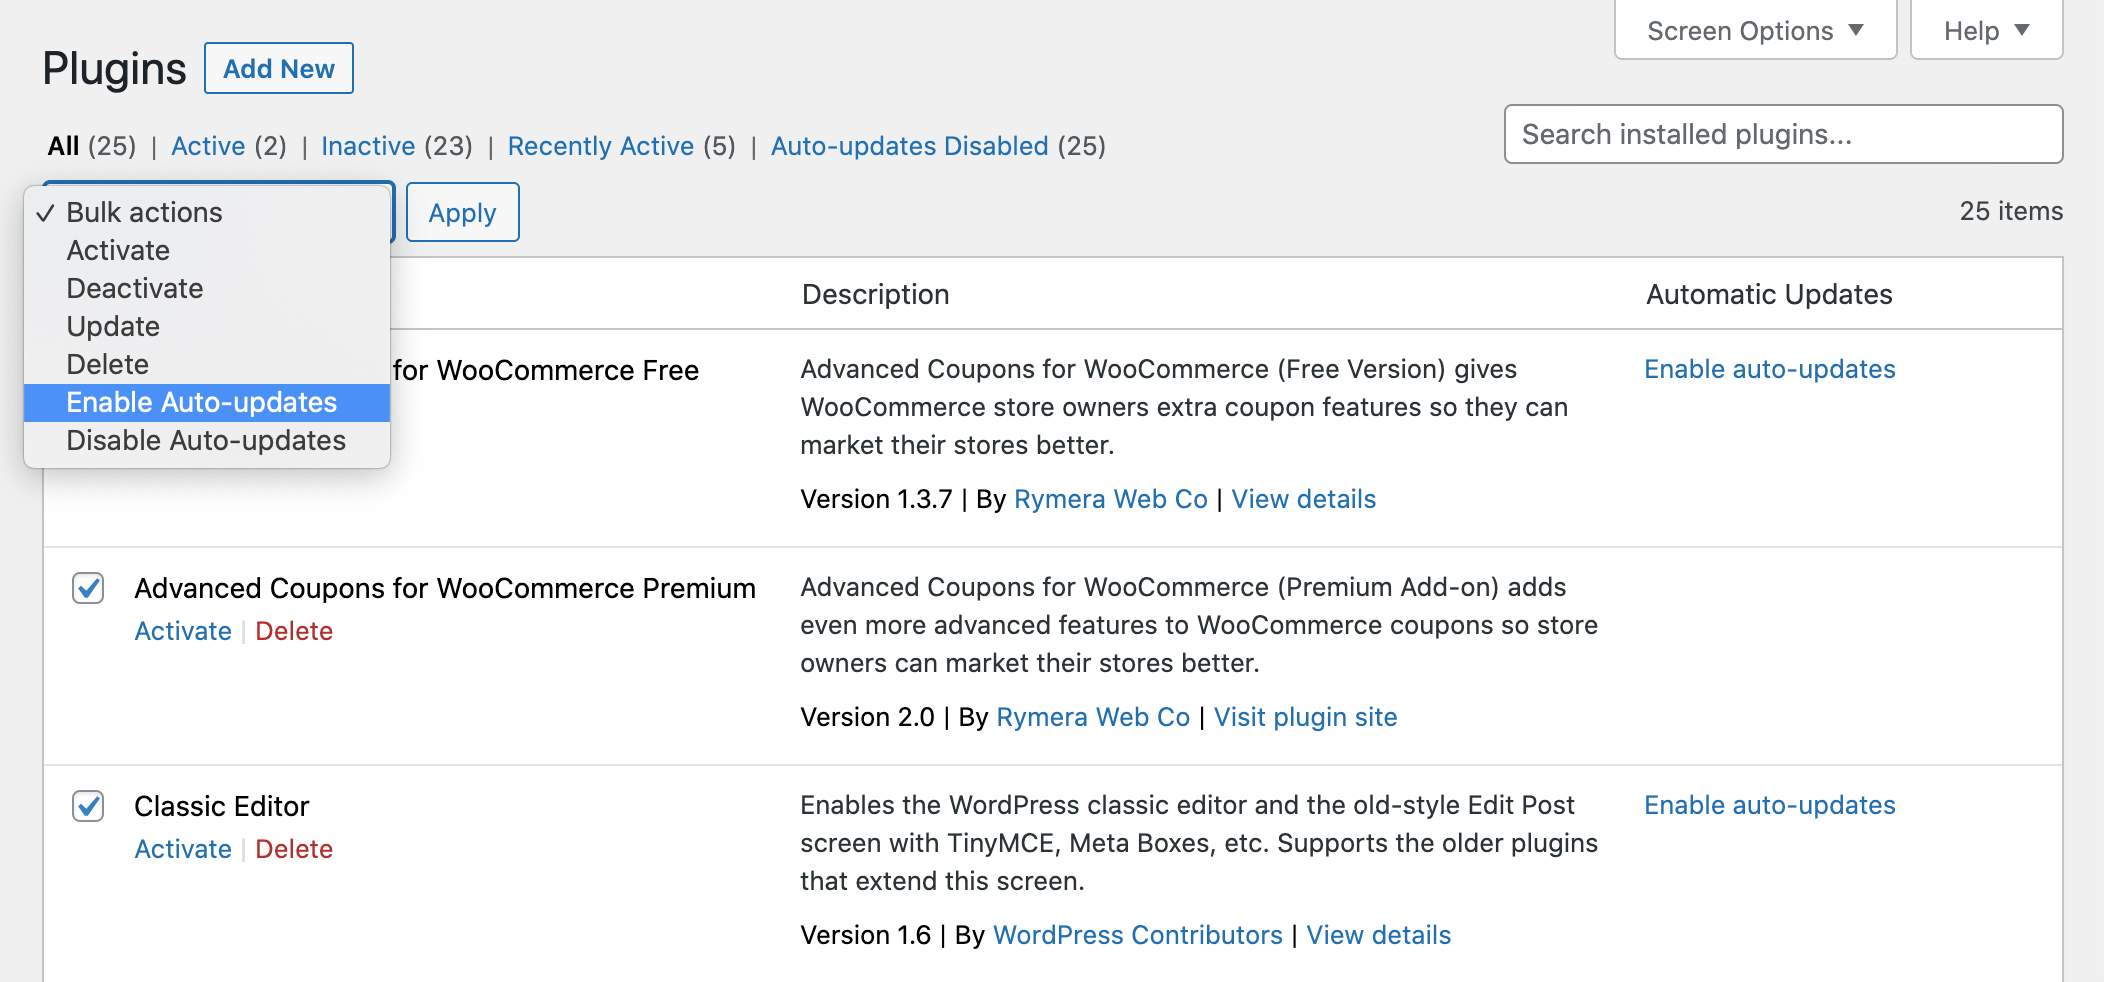Click the 25 items count text

tap(2011, 211)
